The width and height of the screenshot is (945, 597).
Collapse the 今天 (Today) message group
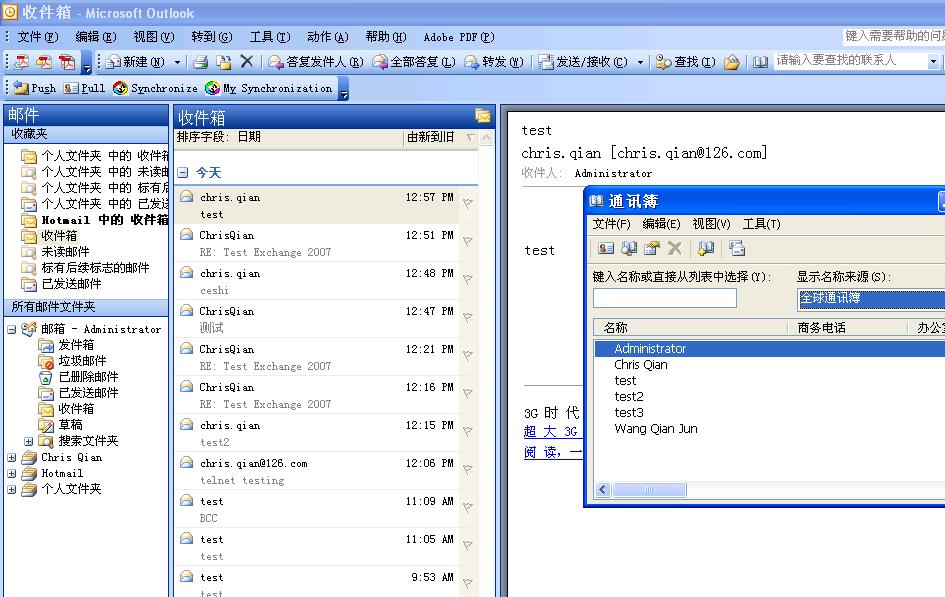point(183,173)
